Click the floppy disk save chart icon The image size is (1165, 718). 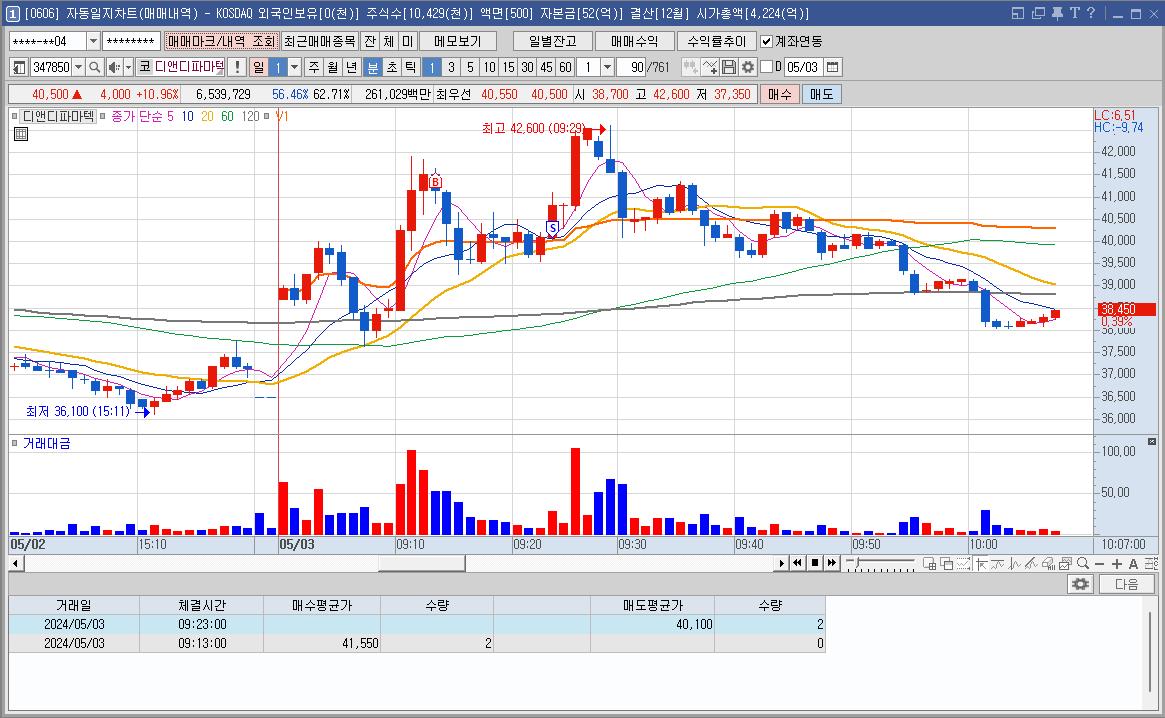point(729,68)
